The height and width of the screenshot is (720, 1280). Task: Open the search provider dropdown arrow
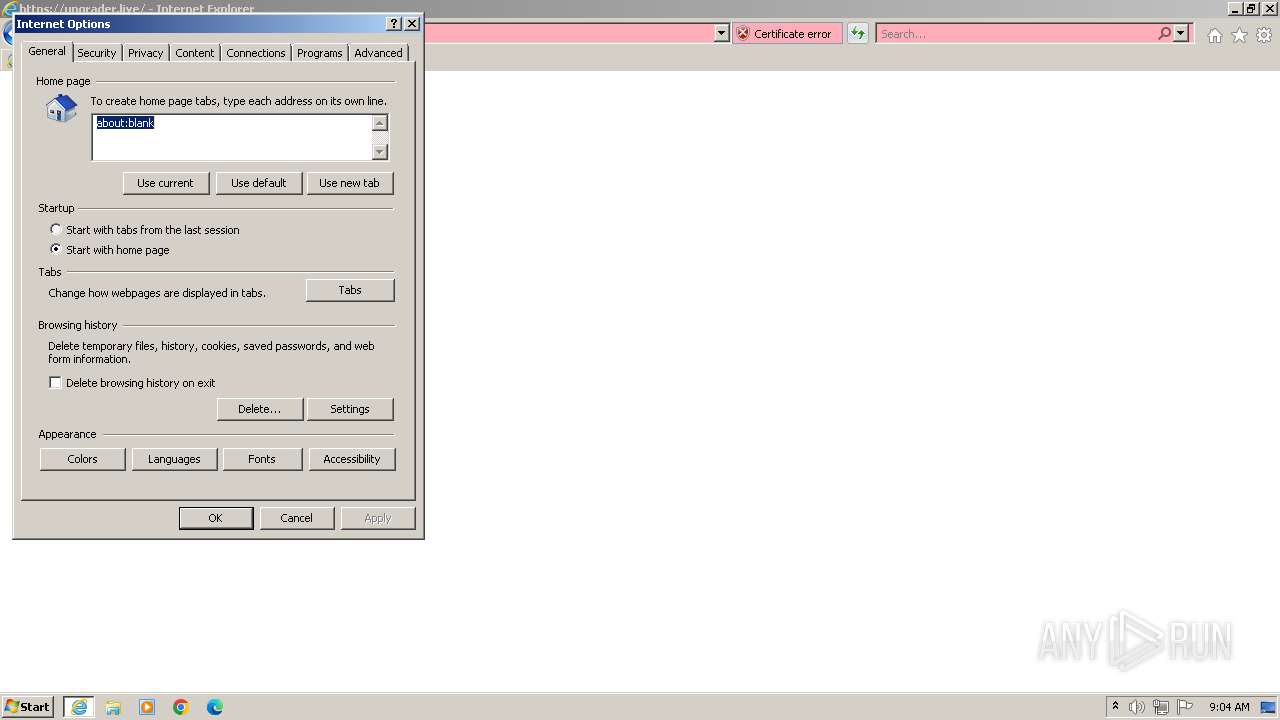1181,33
